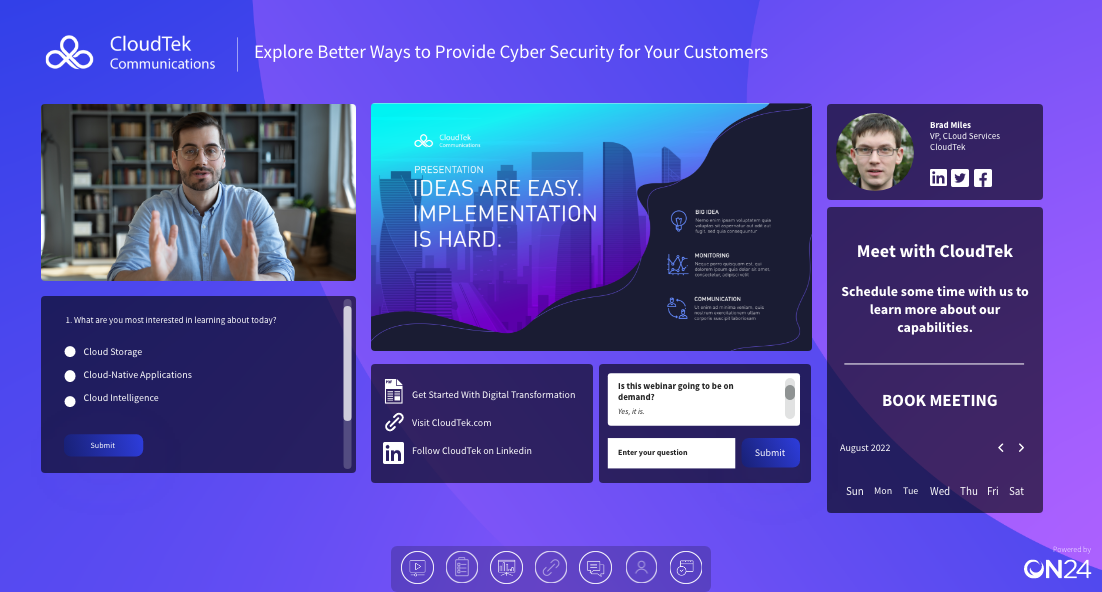Open the survey clipboard dock icon
Screen dimensions: 1102x592
tap(462, 567)
